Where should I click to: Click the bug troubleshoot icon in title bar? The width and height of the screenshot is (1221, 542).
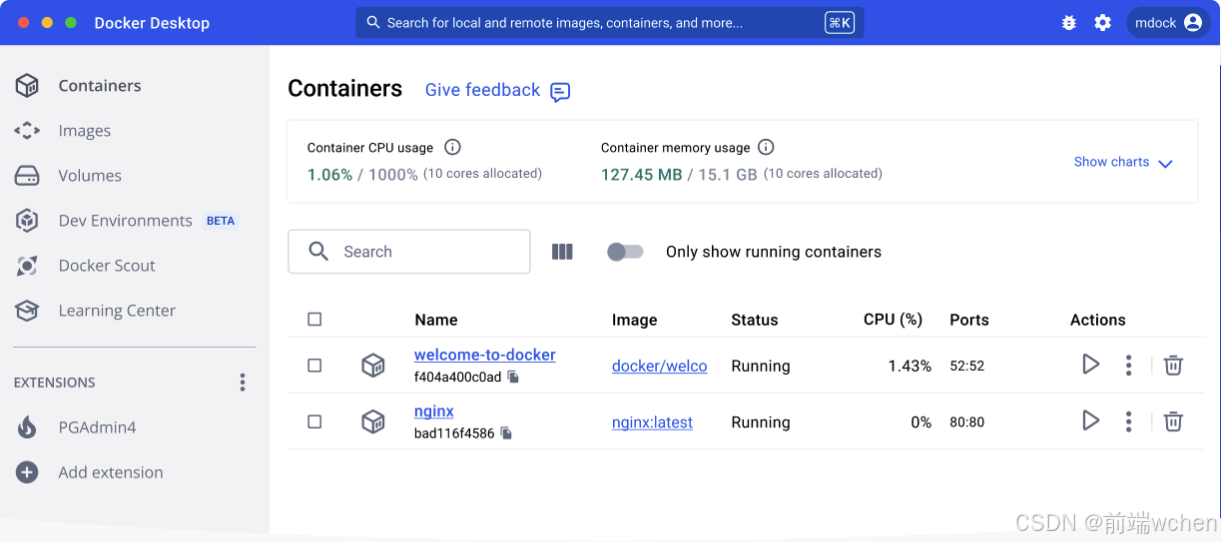tap(1069, 22)
